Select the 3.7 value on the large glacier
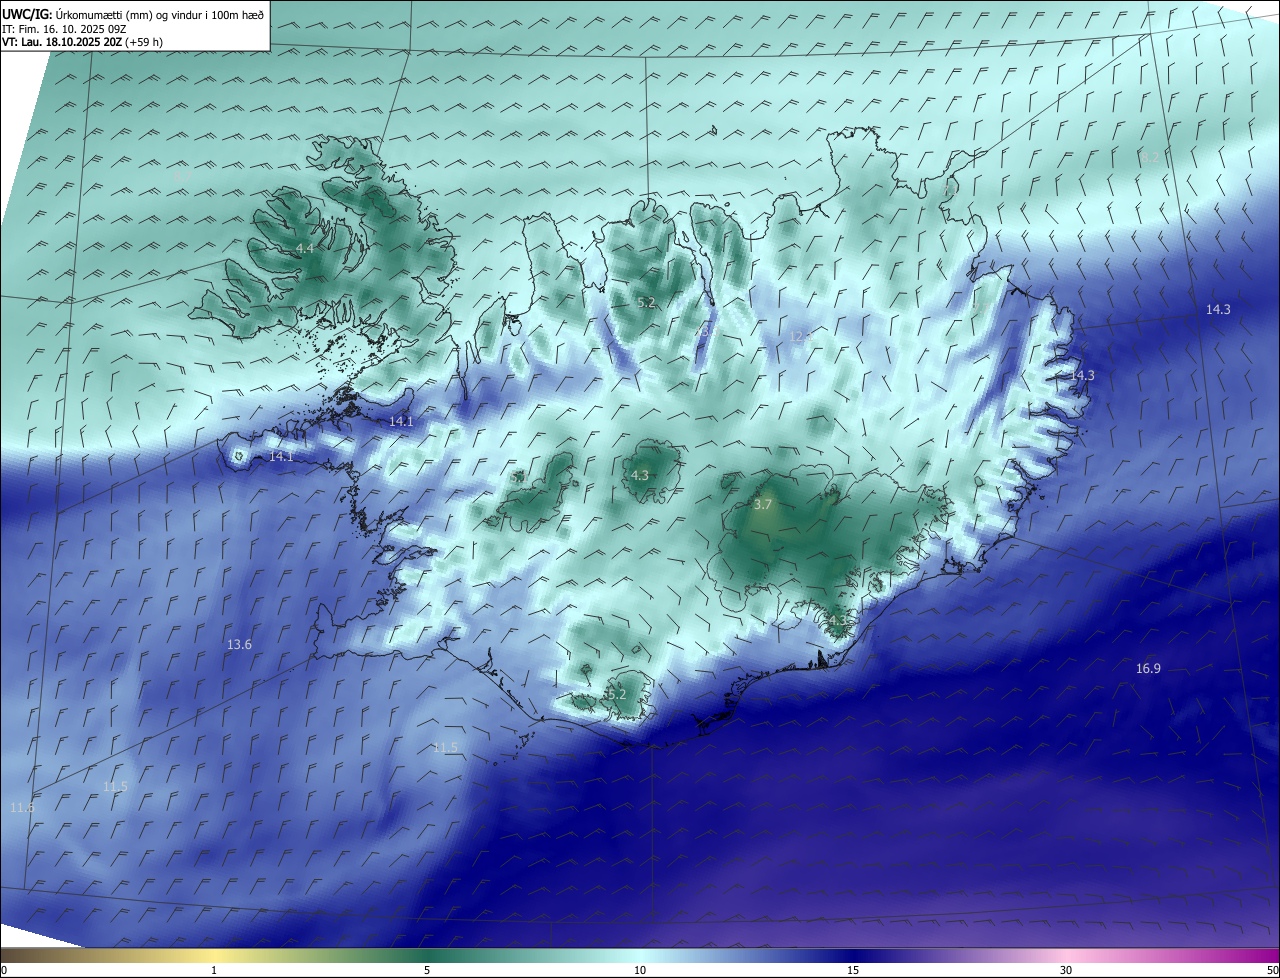 pyautogui.click(x=762, y=505)
